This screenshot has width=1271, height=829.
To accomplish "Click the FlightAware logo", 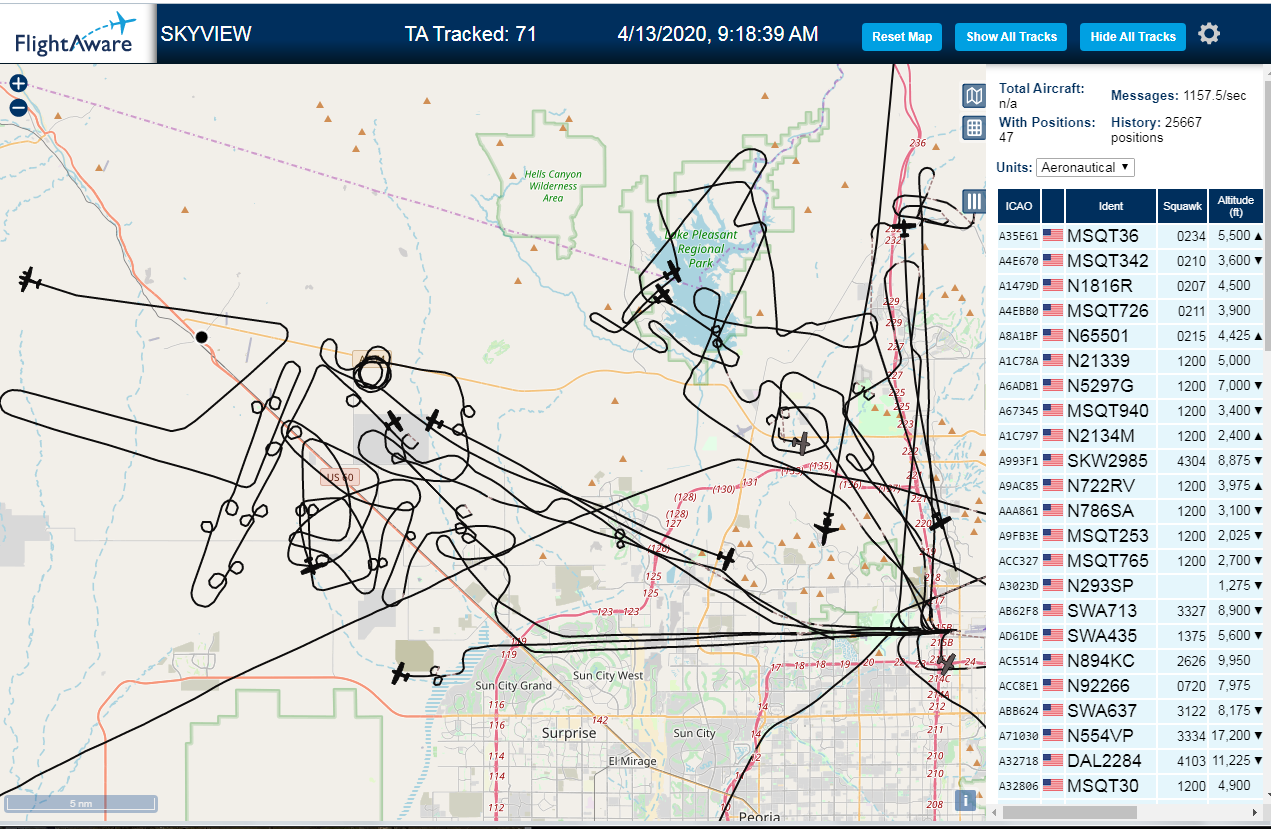I will 77,33.
